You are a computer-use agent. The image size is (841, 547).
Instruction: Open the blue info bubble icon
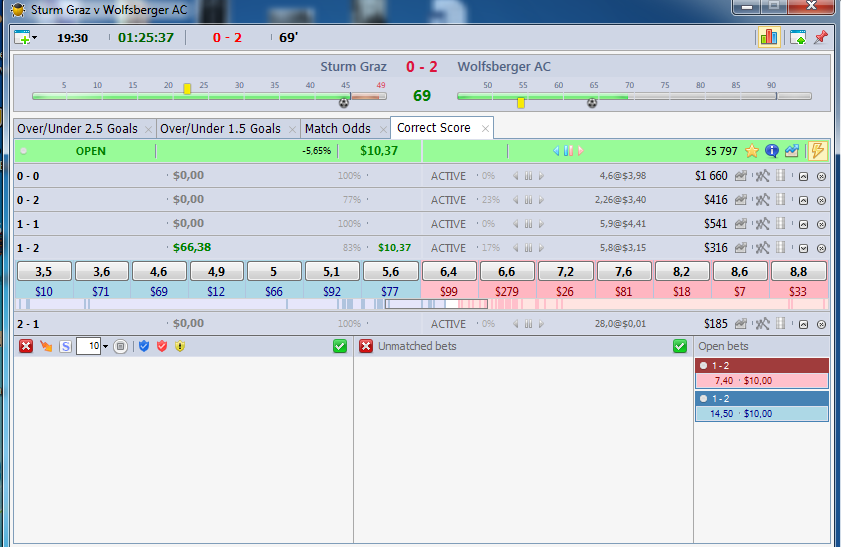(x=772, y=151)
